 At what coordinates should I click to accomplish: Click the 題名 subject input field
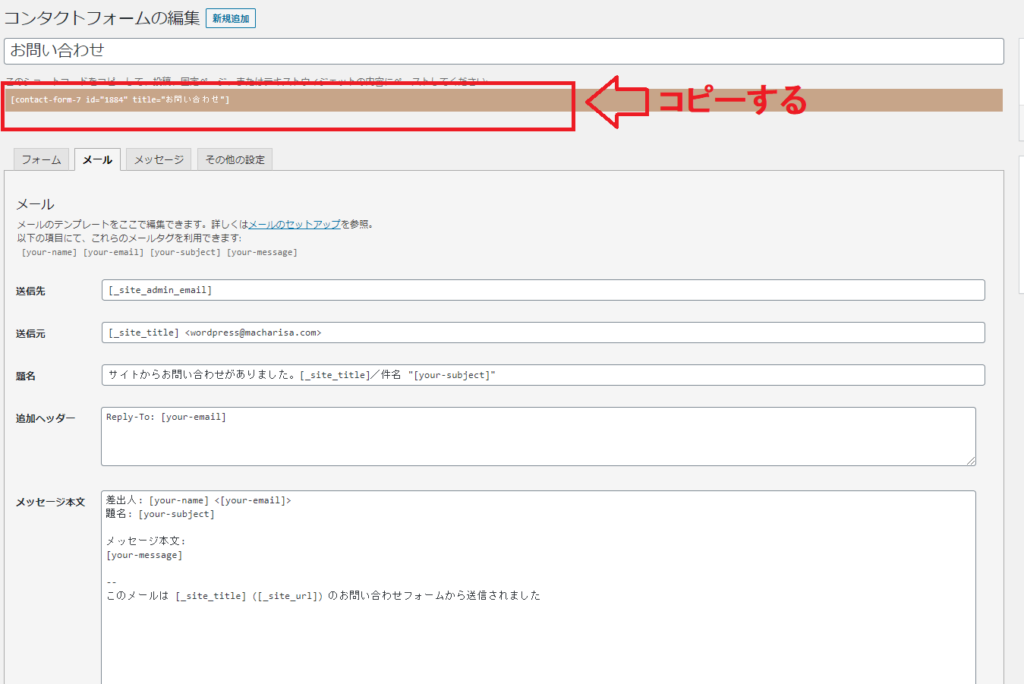click(x=542, y=375)
